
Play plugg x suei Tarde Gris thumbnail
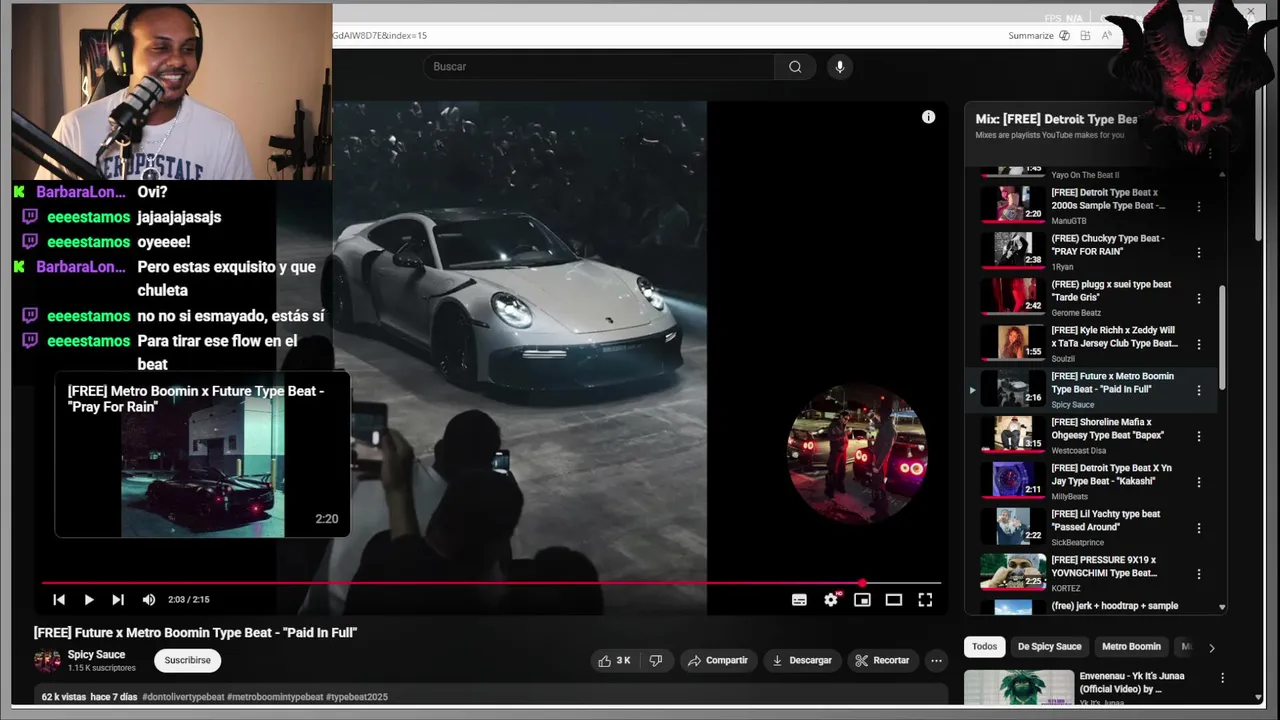coord(1013,297)
